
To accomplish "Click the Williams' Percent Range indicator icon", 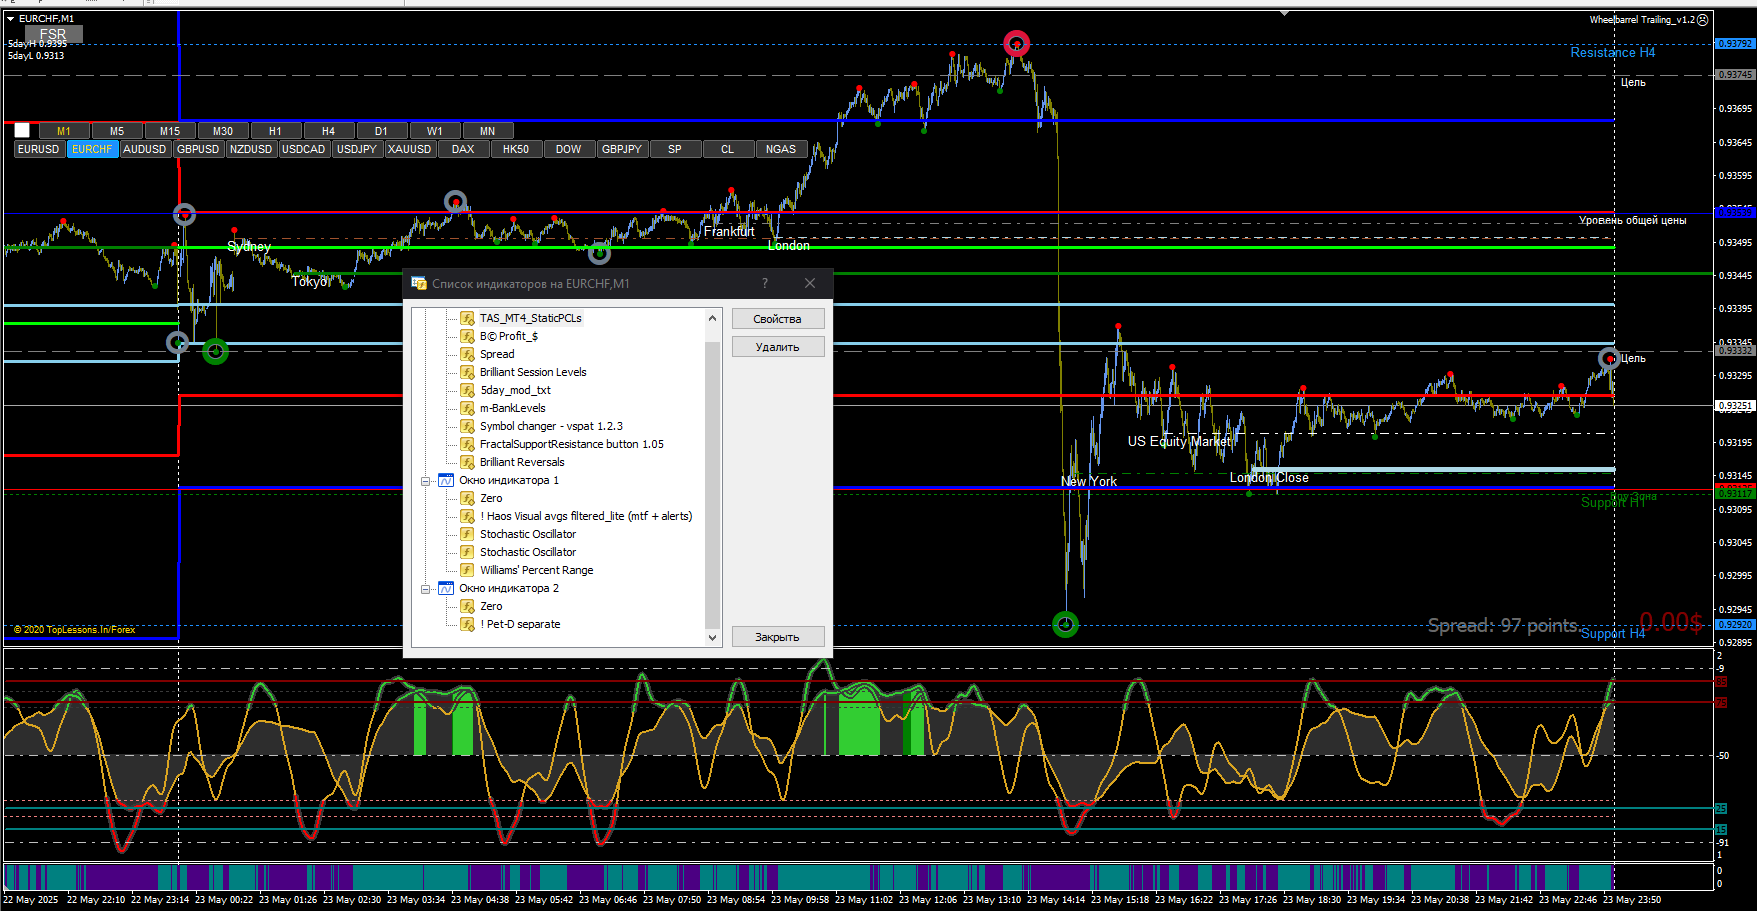I will point(467,570).
